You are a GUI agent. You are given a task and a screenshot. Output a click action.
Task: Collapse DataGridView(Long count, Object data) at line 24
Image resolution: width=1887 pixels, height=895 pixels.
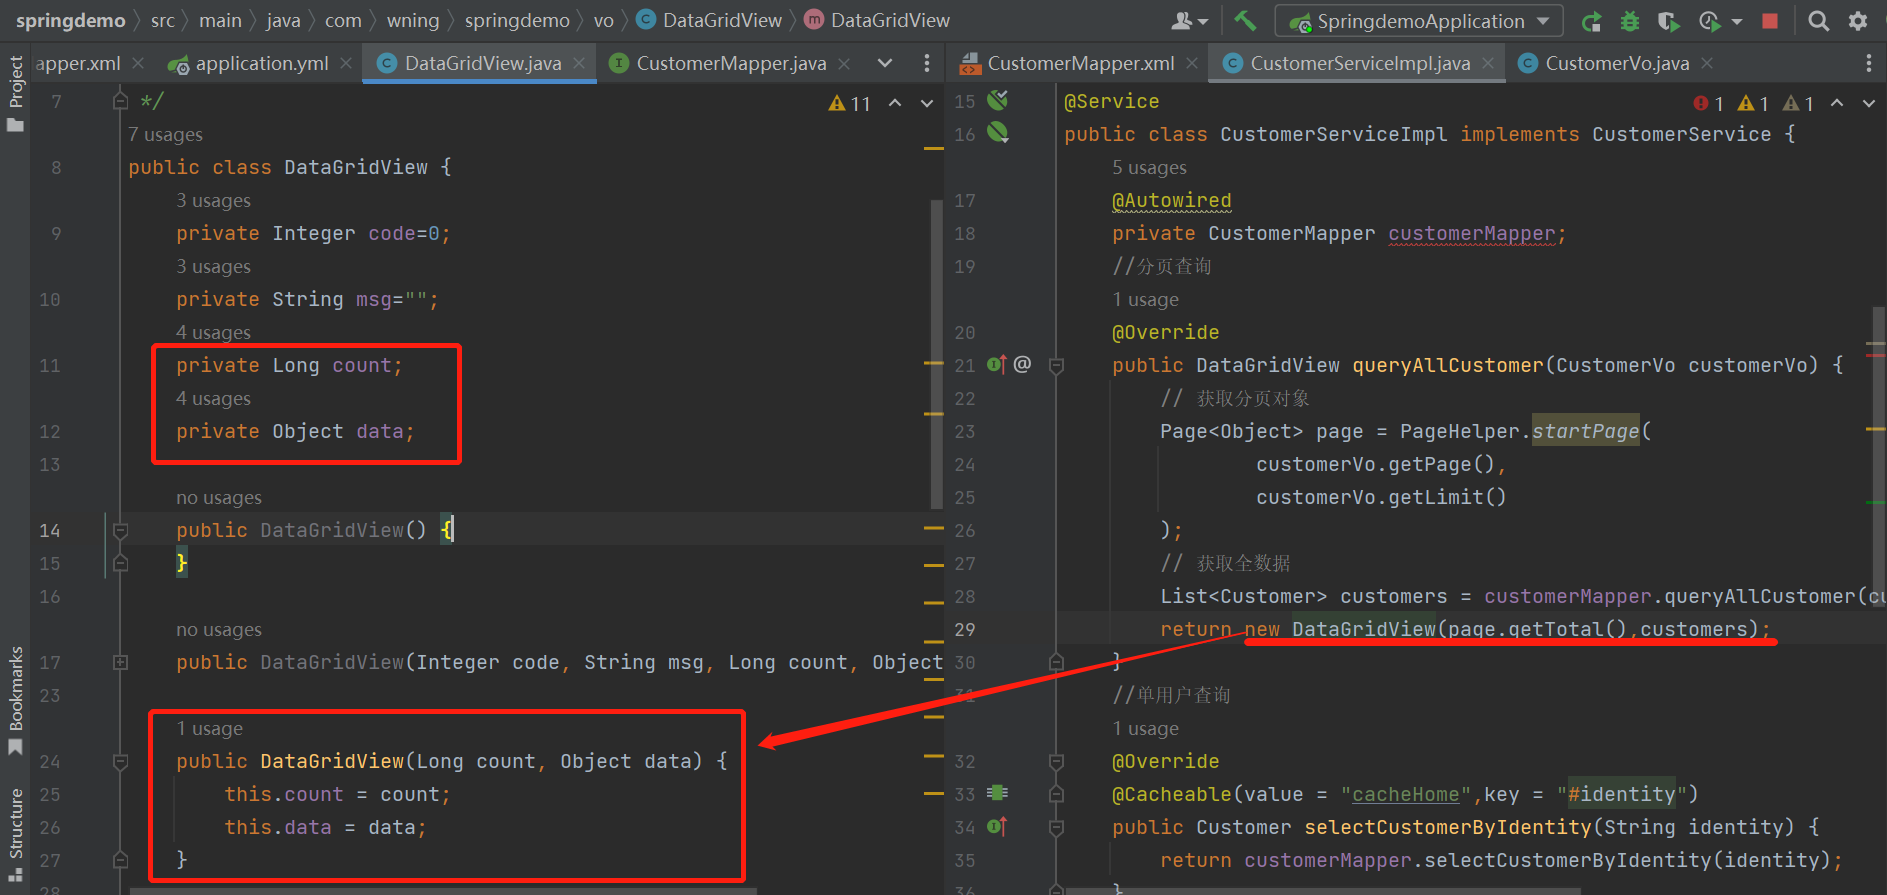[x=120, y=761]
